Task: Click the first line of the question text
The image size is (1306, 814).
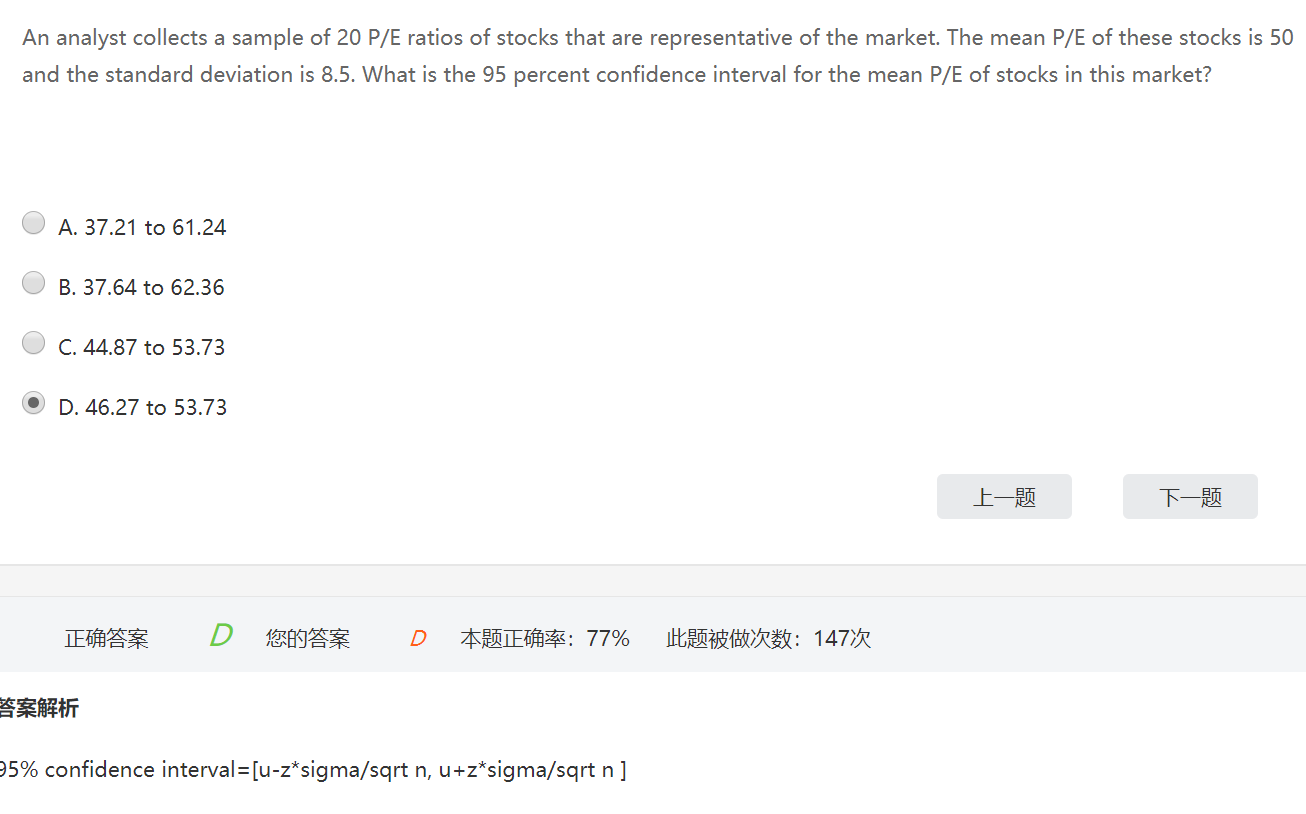Action: pos(657,38)
